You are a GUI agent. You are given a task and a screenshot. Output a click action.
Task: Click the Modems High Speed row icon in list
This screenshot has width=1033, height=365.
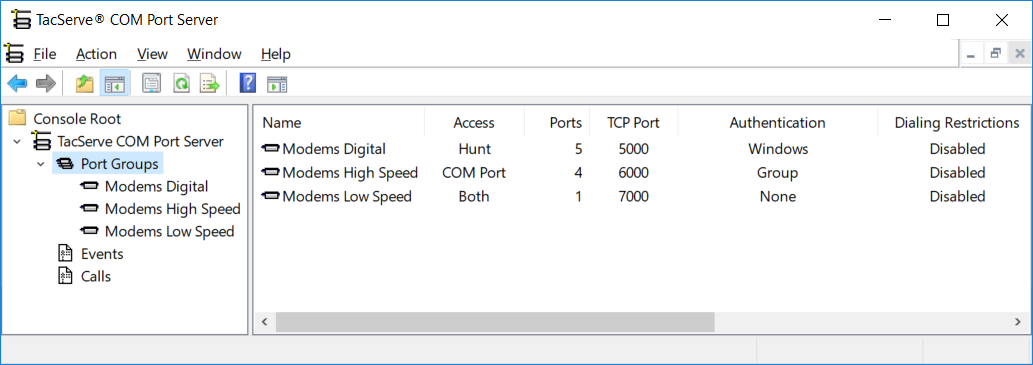click(270, 173)
